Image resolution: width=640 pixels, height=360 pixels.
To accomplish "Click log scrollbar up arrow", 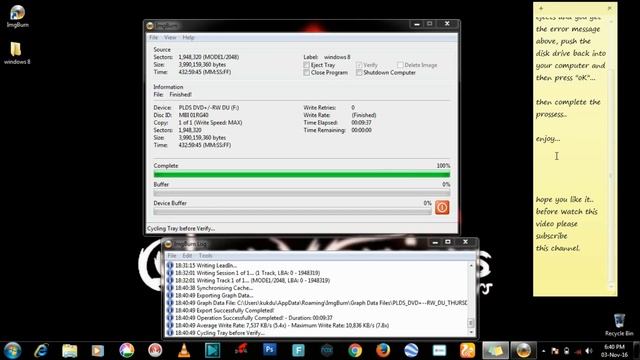I will (x=471, y=266).
